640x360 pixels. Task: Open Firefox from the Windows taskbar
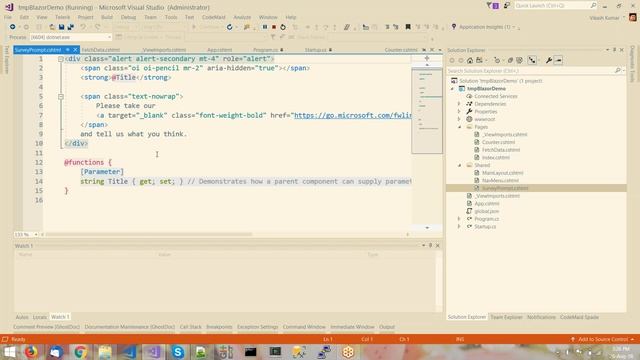[31, 352]
